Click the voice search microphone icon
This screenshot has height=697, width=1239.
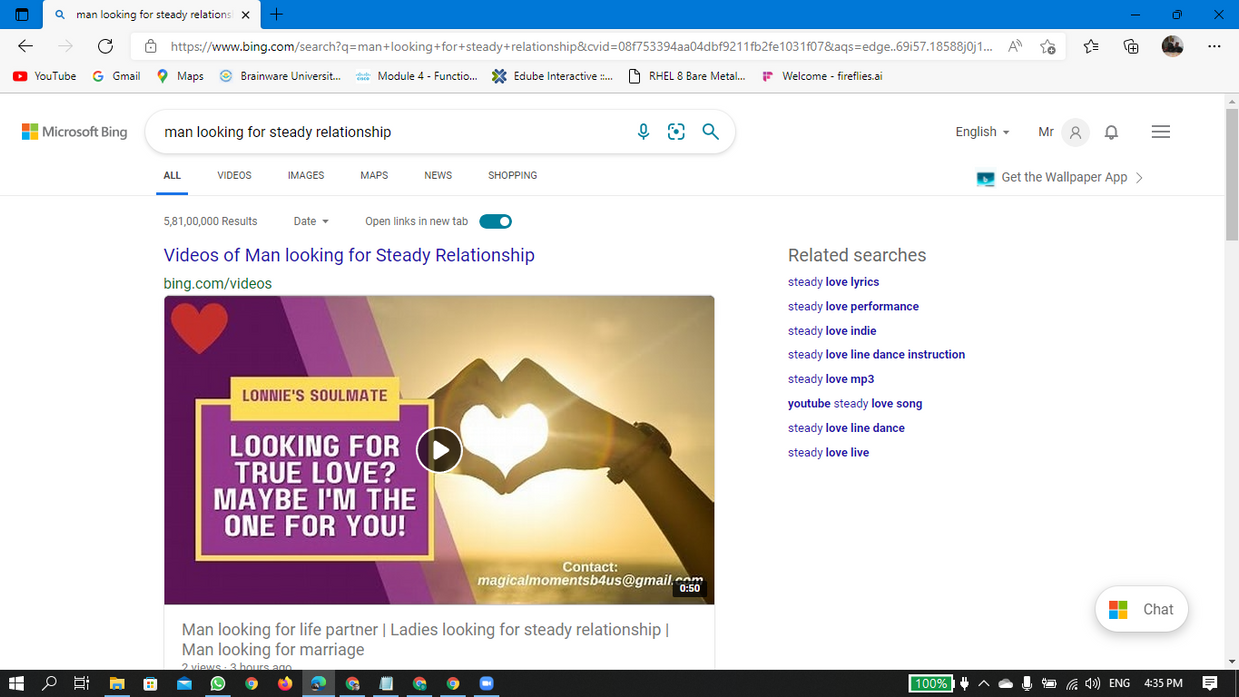coord(643,132)
